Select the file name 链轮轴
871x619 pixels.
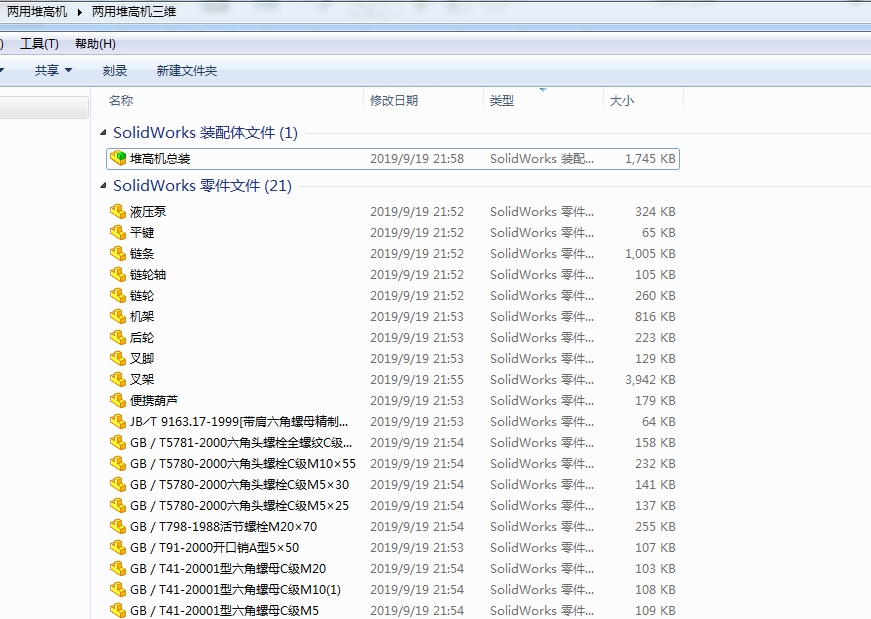[148, 274]
